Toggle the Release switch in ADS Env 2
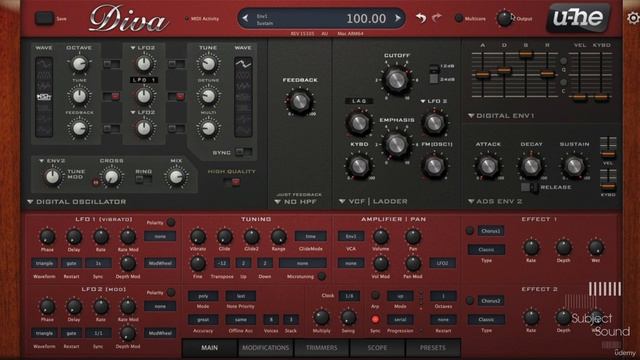The width and height of the screenshot is (640, 360). pos(530,187)
